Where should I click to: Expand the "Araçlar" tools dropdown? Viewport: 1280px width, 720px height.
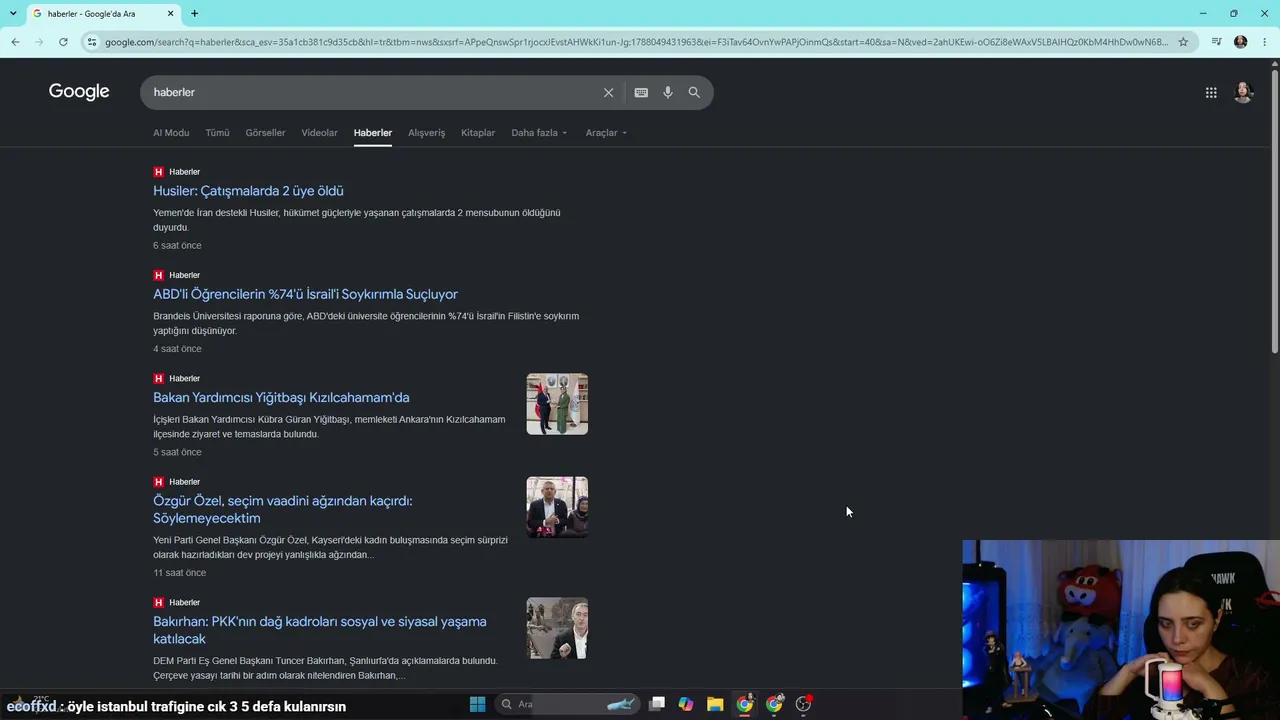coord(606,133)
